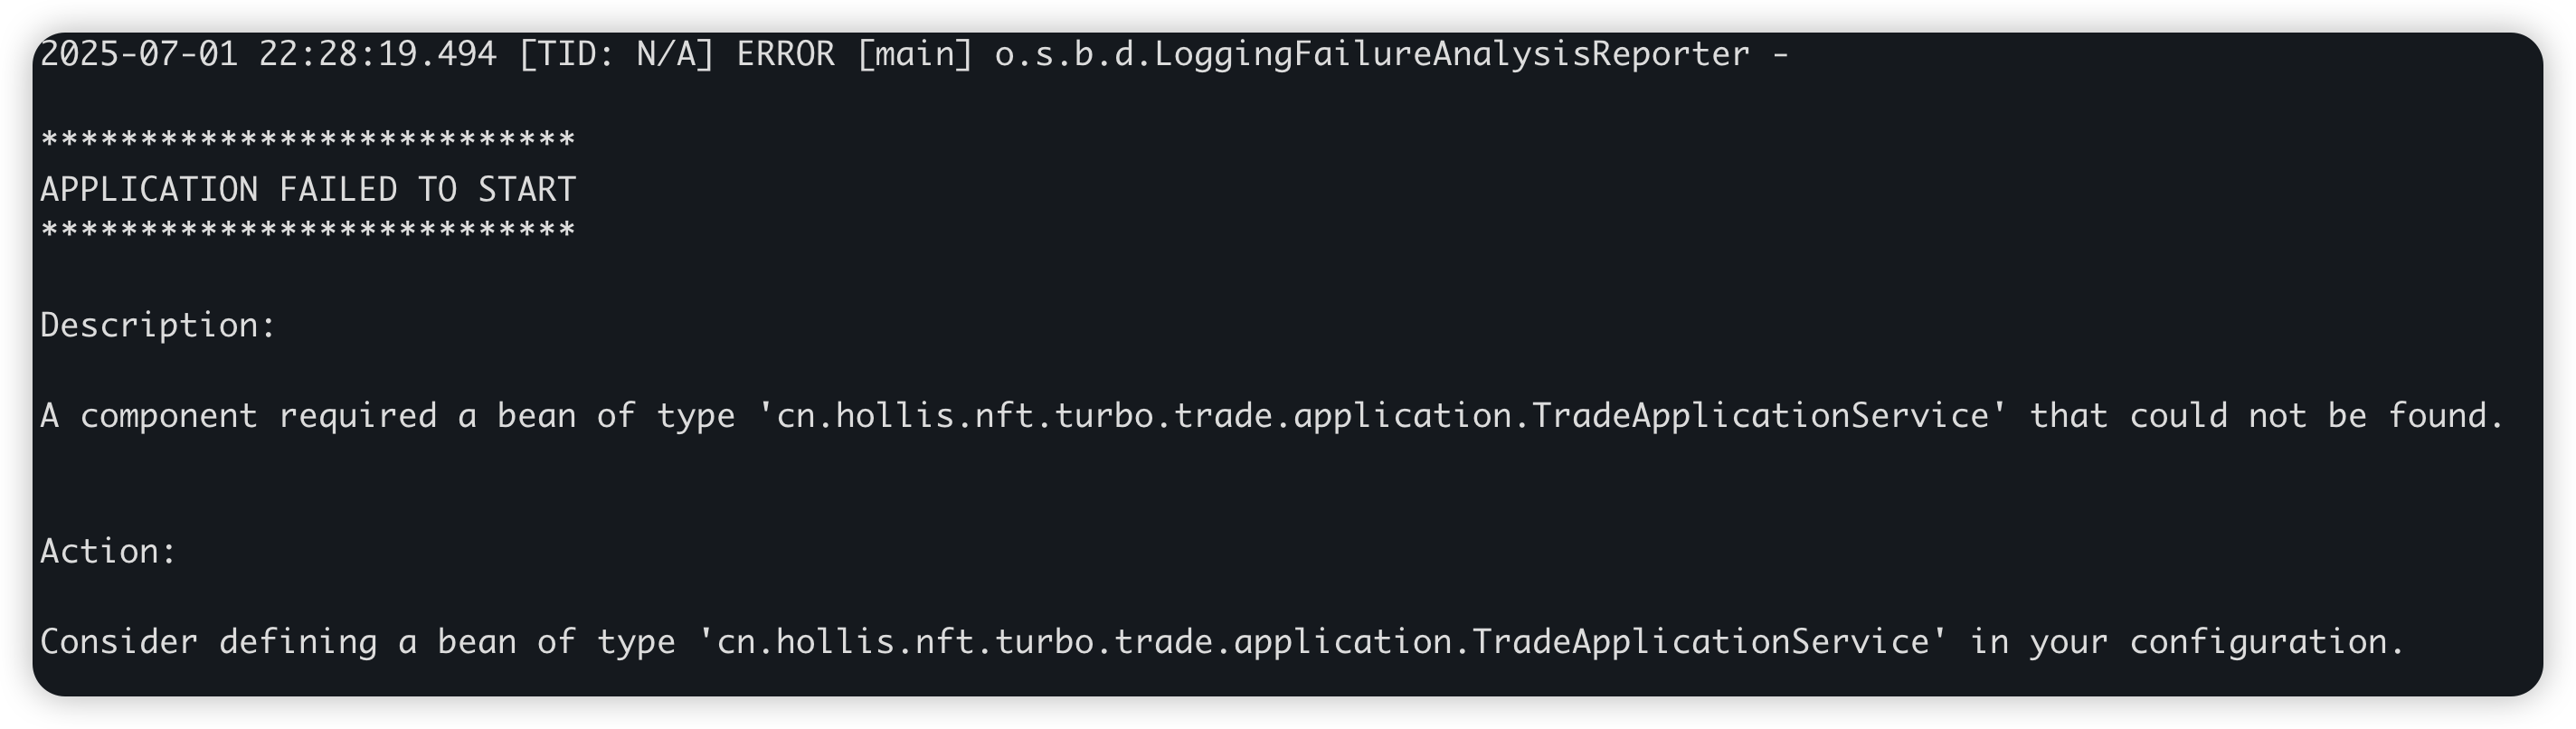Click TradeApplicationService class name in Action line
Viewport: 2576px width, 729px height.
(x=1700, y=642)
